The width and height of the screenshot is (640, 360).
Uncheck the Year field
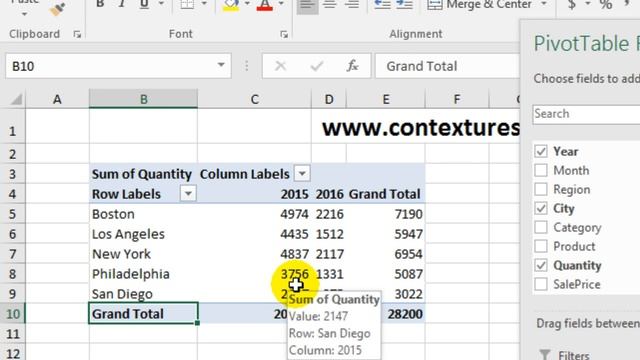tap(541, 151)
